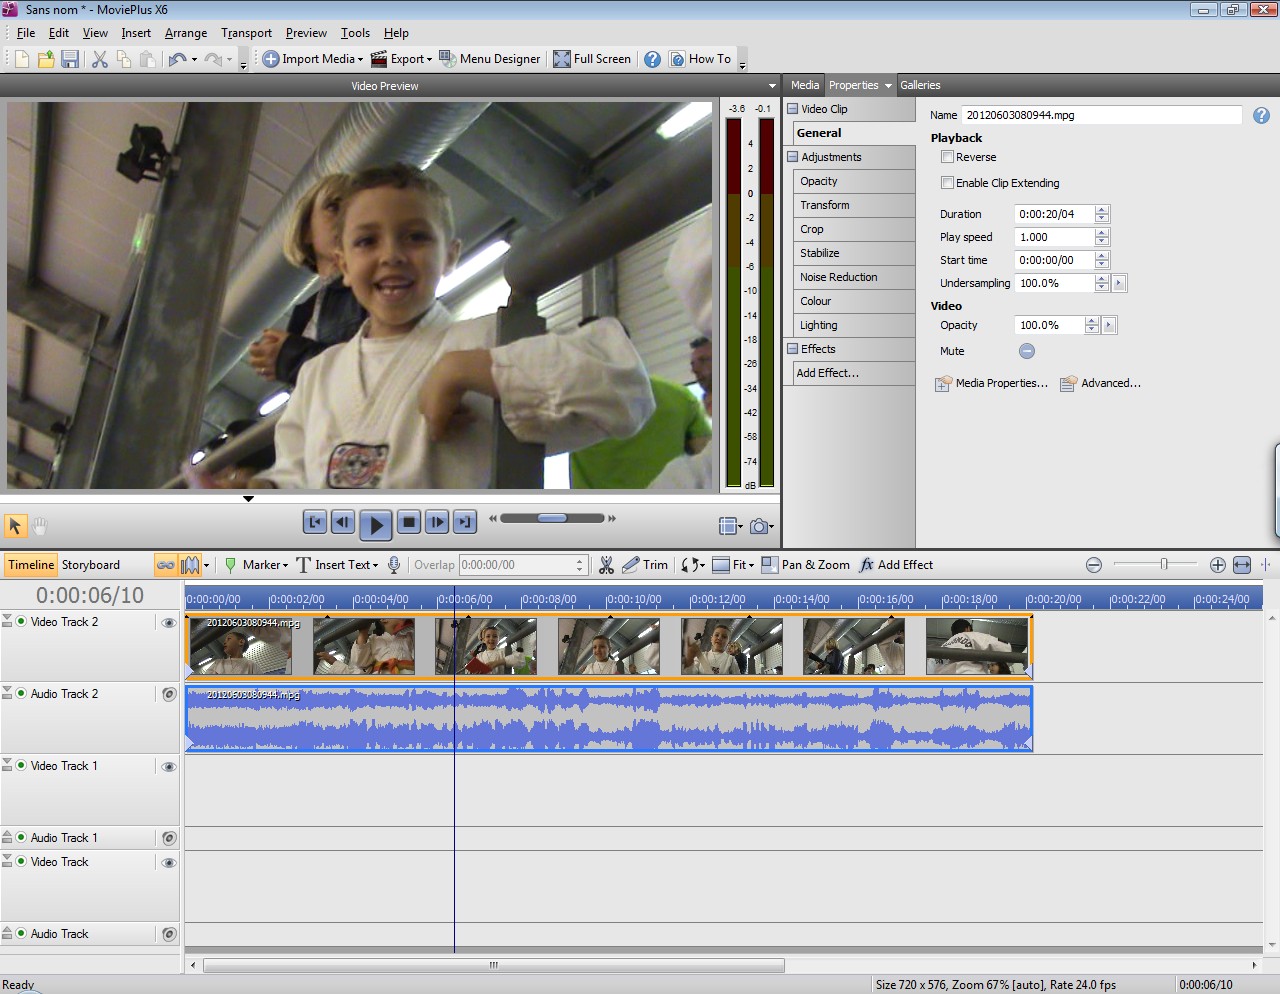Image resolution: width=1280 pixels, height=994 pixels.
Task: Click the Stop playback button
Action: (x=408, y=522)
